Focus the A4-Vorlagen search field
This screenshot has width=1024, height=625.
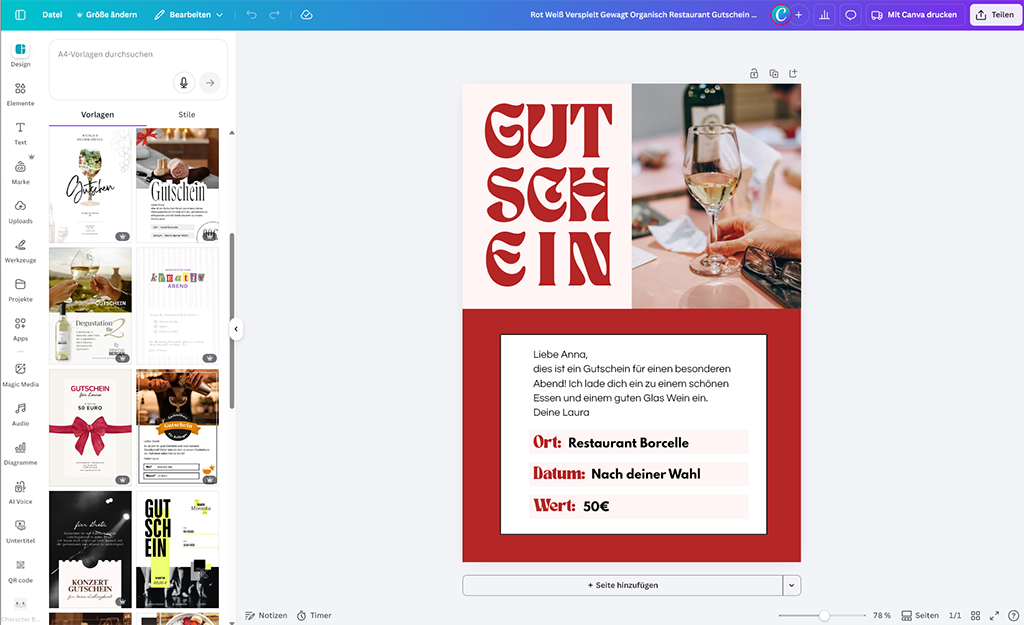(138, 69)
